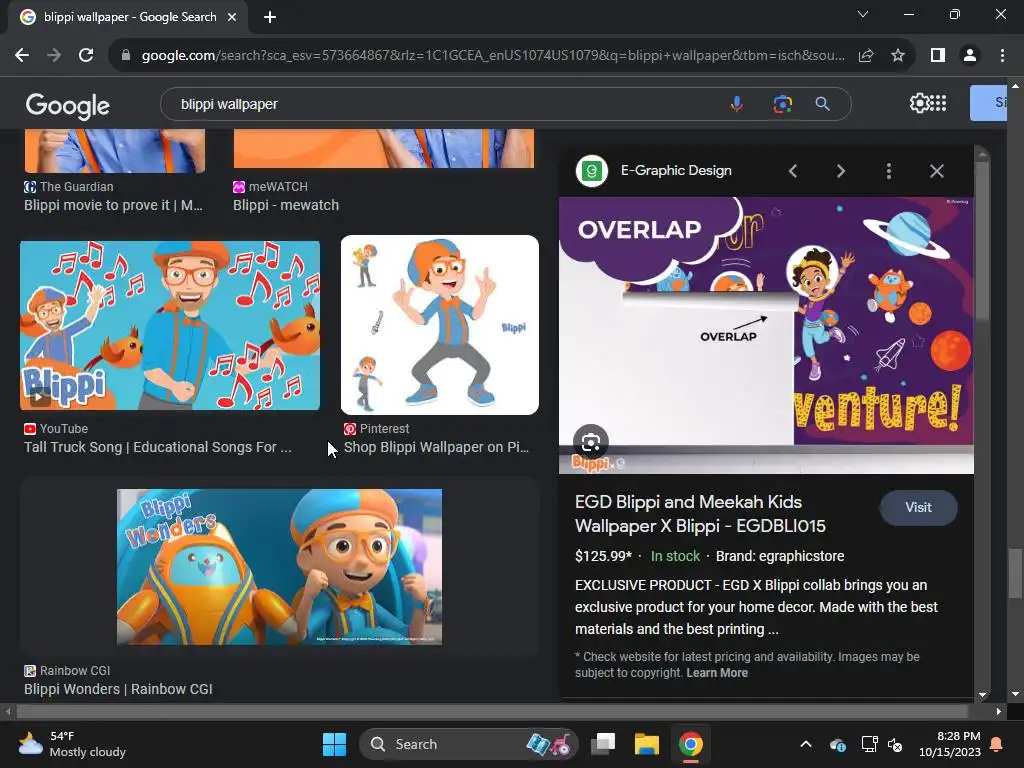Expand the hidden system tray icons chevron

pos(806,744)
